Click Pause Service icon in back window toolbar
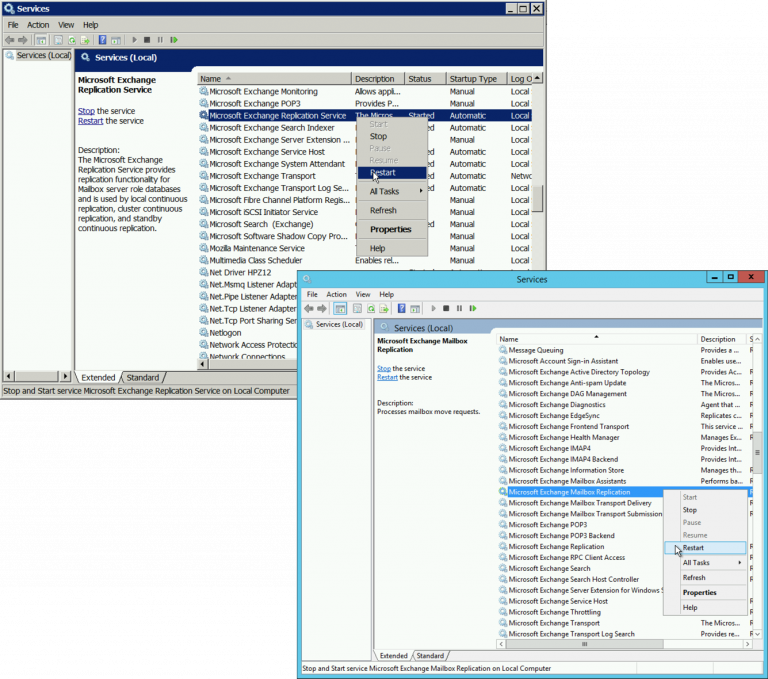The height and width of the screenshot is (679, 768). pyautogui.click(x=160, y=40)
